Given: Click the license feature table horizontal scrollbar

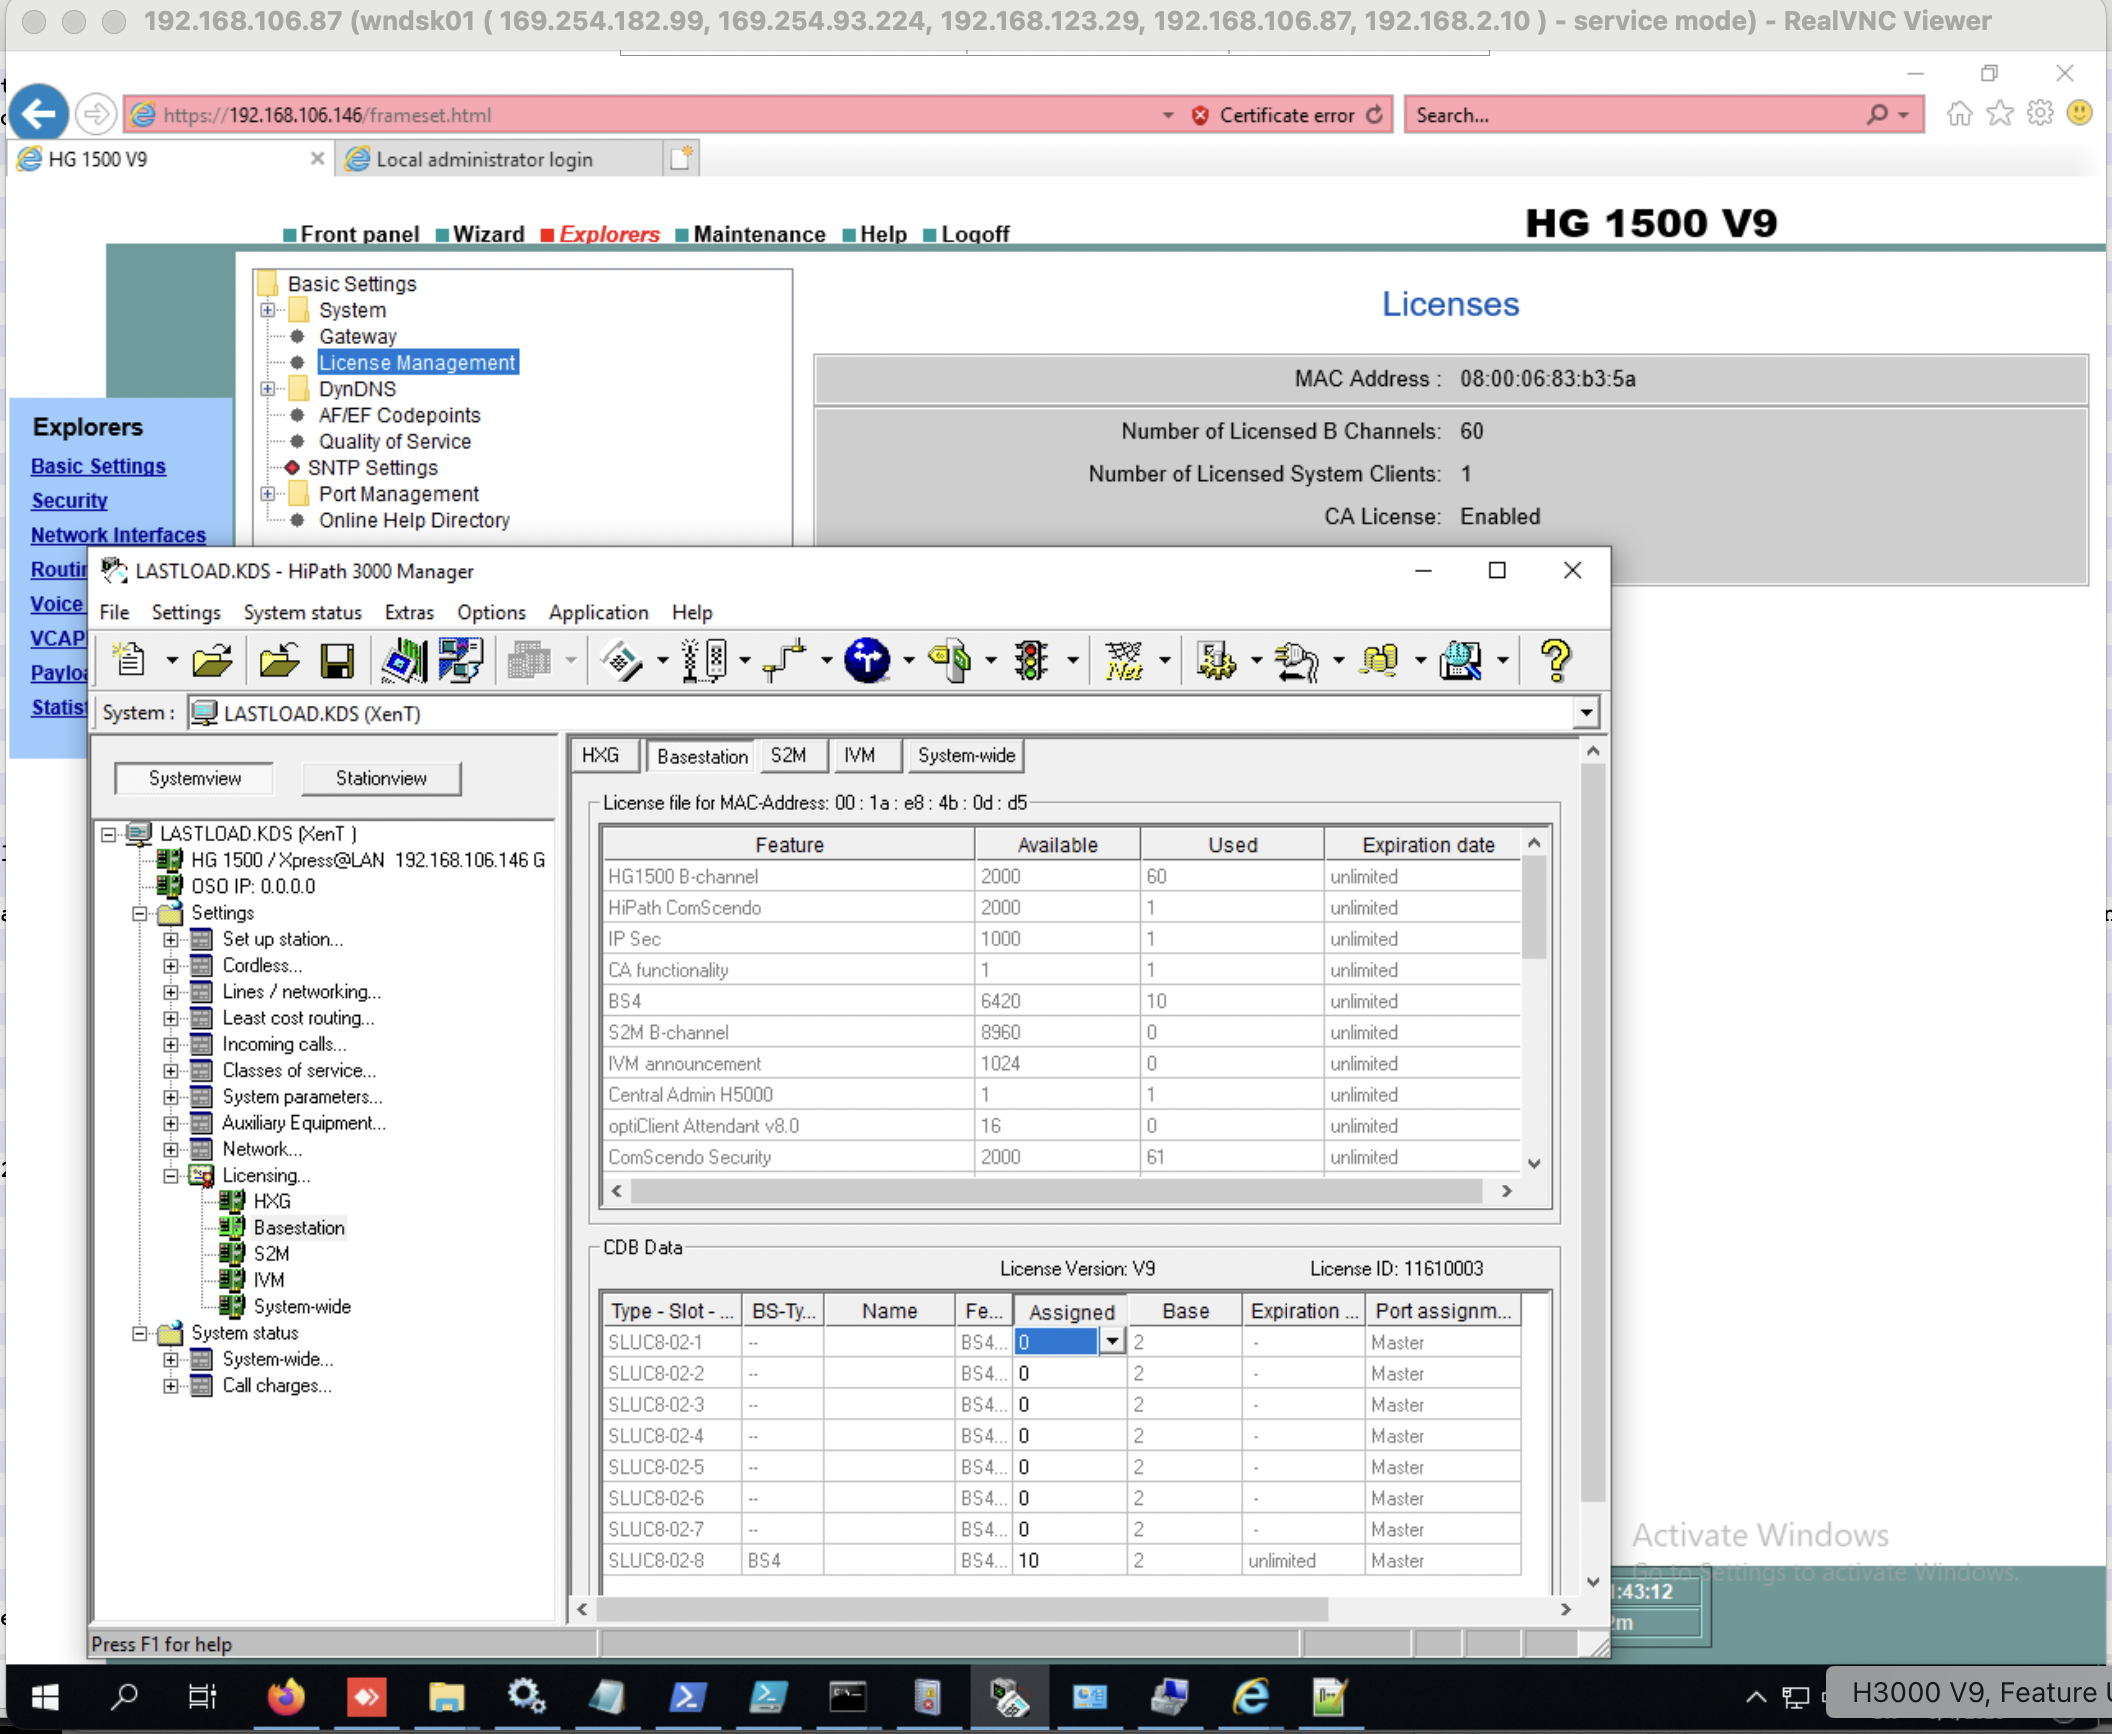Looking at the screenshot, I should [x=1061, y=1191].
